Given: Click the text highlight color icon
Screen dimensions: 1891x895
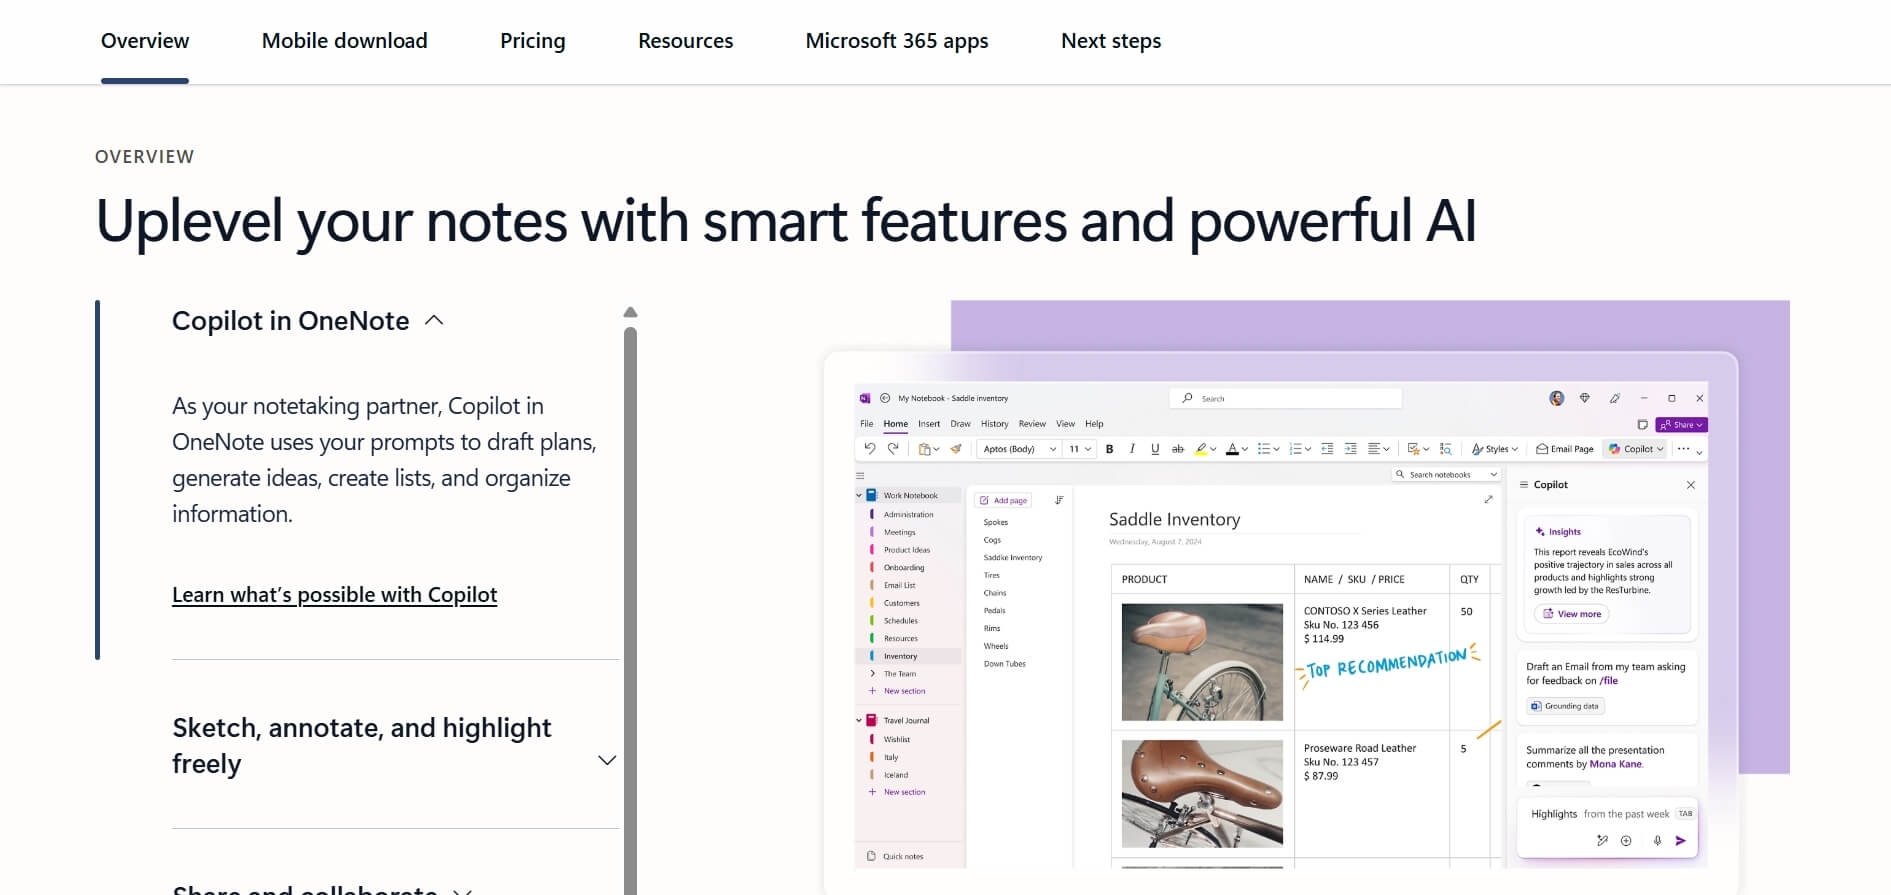Looking at the screenshot, I should 1201,449.
